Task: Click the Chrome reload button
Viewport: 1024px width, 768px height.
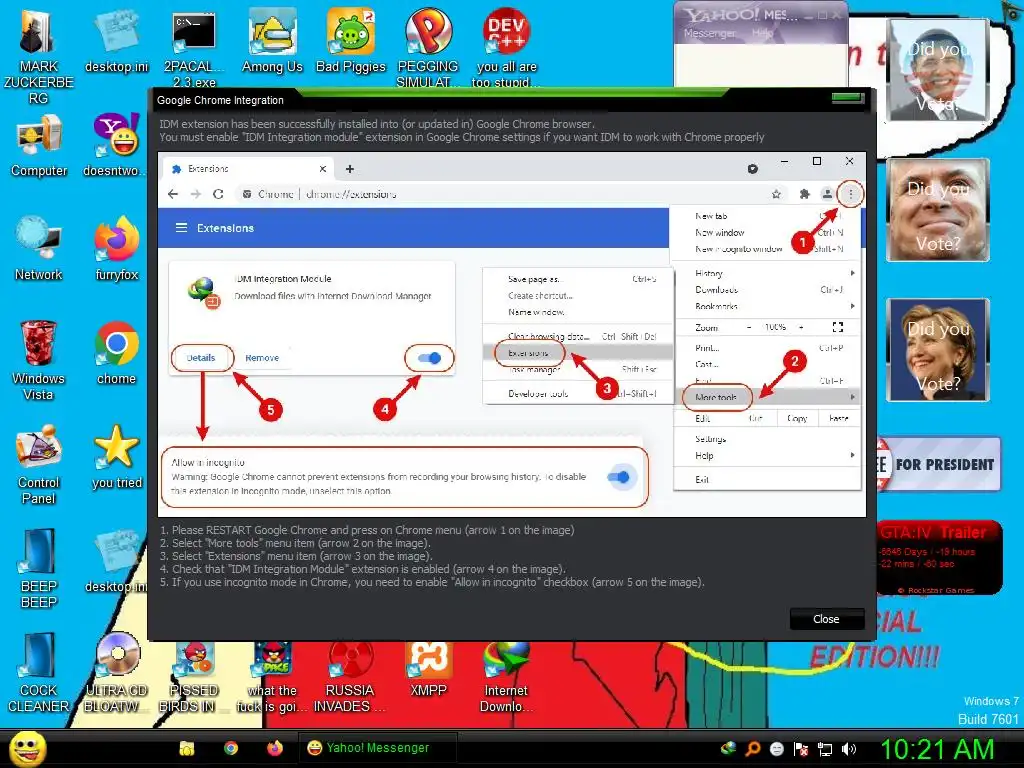Action: click(x=218, y=194)
